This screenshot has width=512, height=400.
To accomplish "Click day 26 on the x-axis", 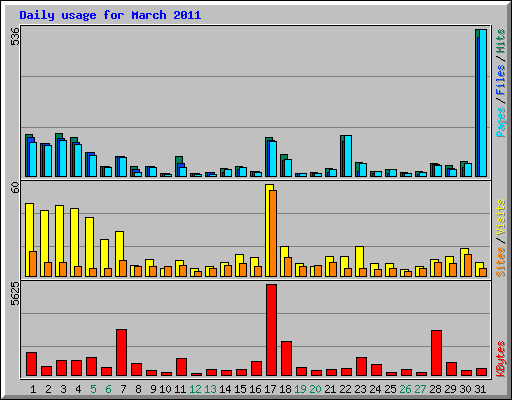I will pos(405,389).
